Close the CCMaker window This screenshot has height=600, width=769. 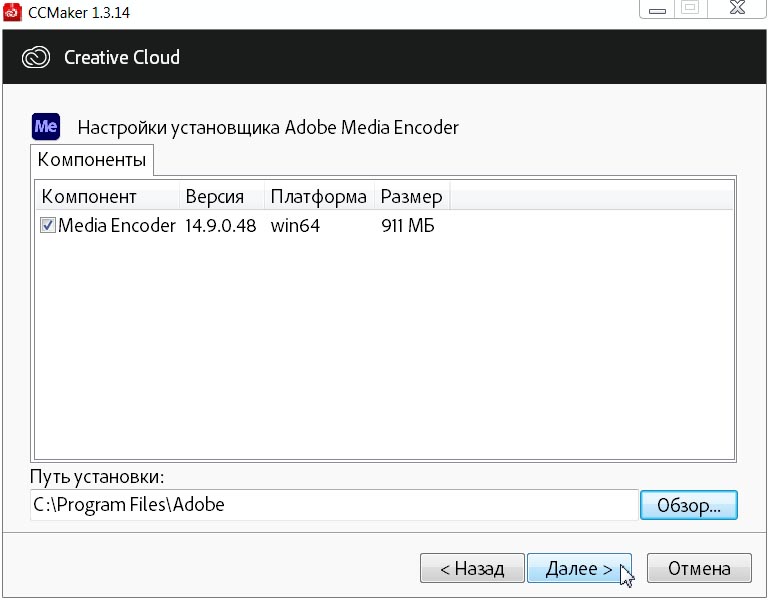(737, 8)
